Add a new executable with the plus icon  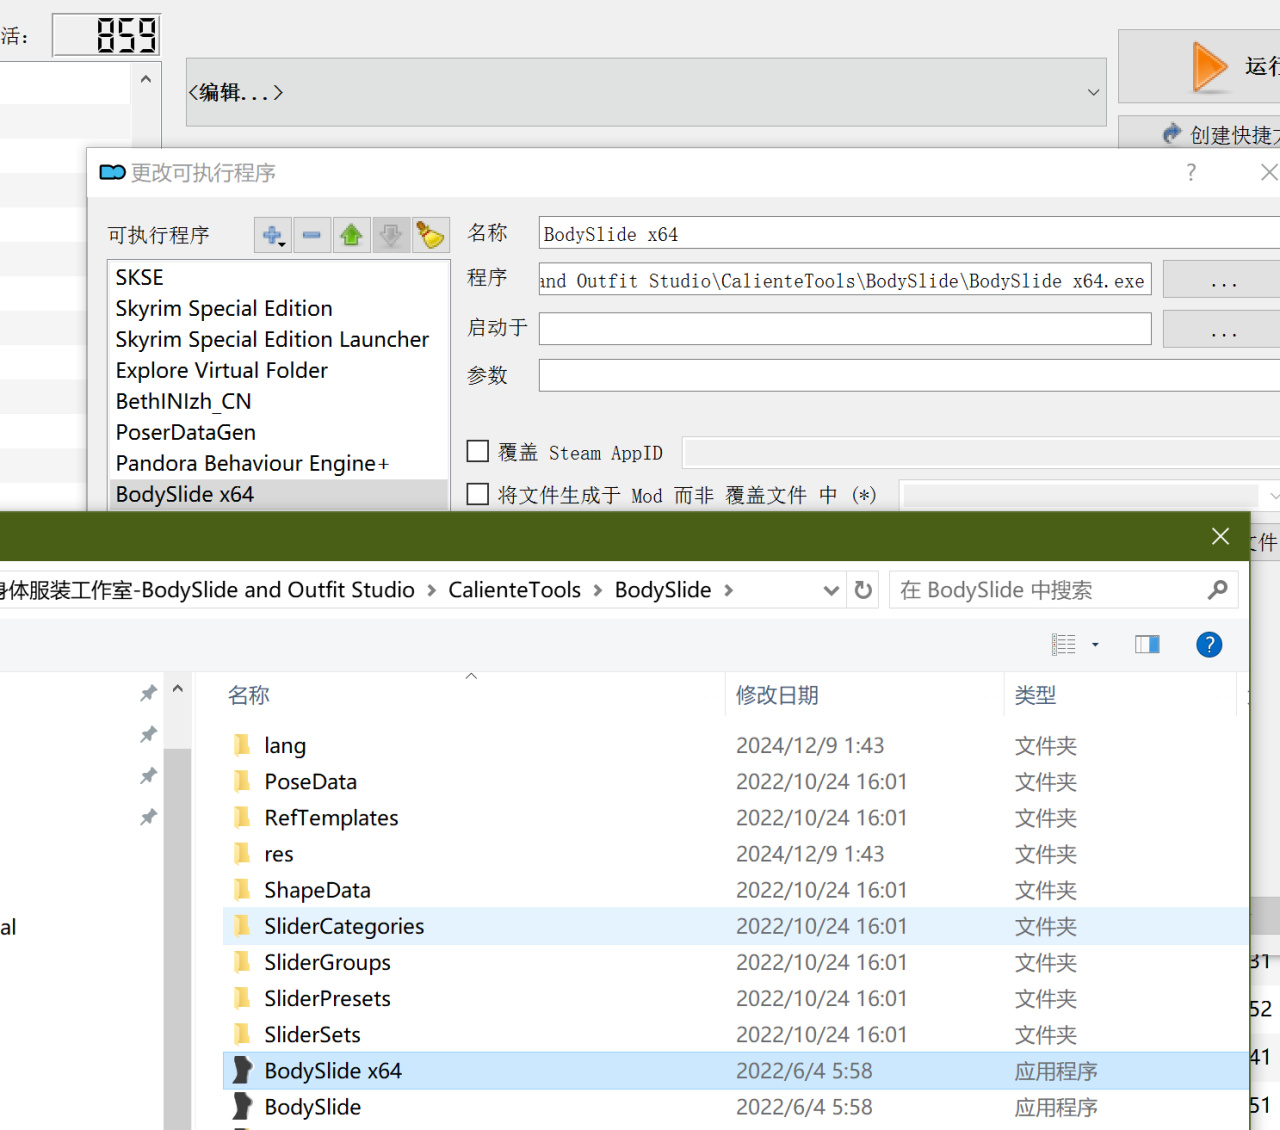[x=272, y=236]
